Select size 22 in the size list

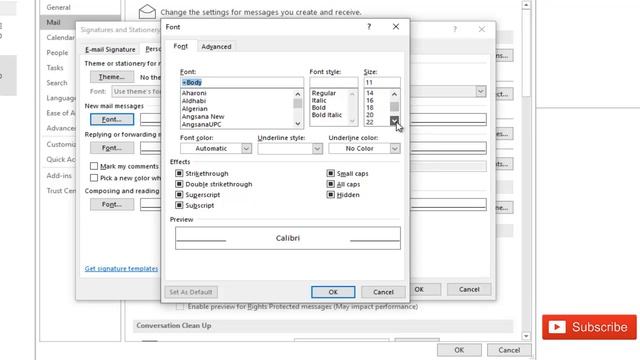pyautogui.click(x=370, y=122)
